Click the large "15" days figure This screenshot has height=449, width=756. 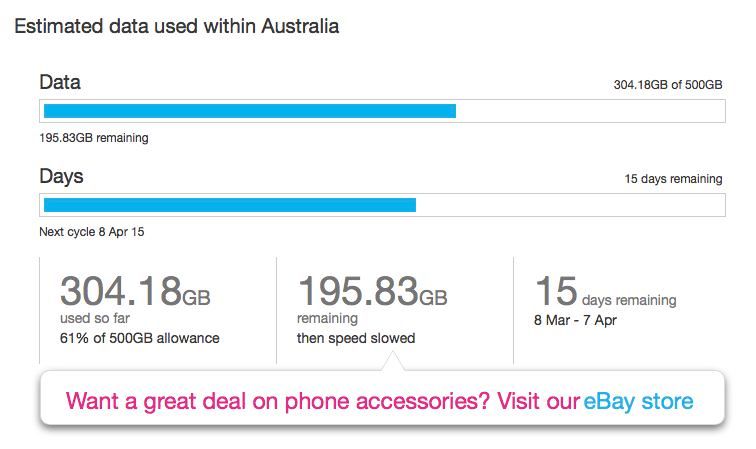(x=557, y=291)
